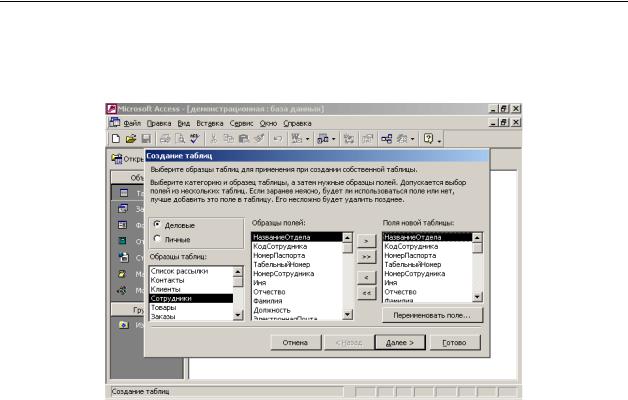Select the Modules object icon in sidebar
The width and height of the screenshot is (628, 400).
(122, 290)
